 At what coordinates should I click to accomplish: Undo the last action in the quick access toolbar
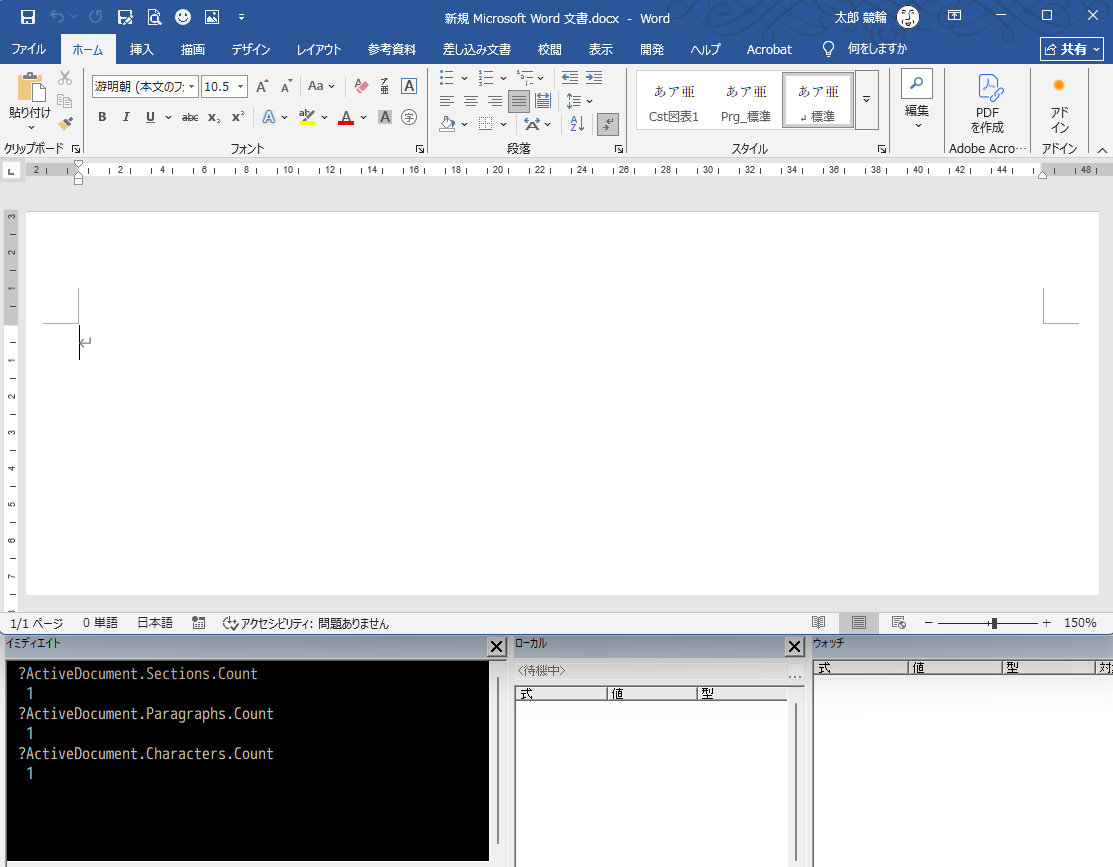[x=57, y=17]
